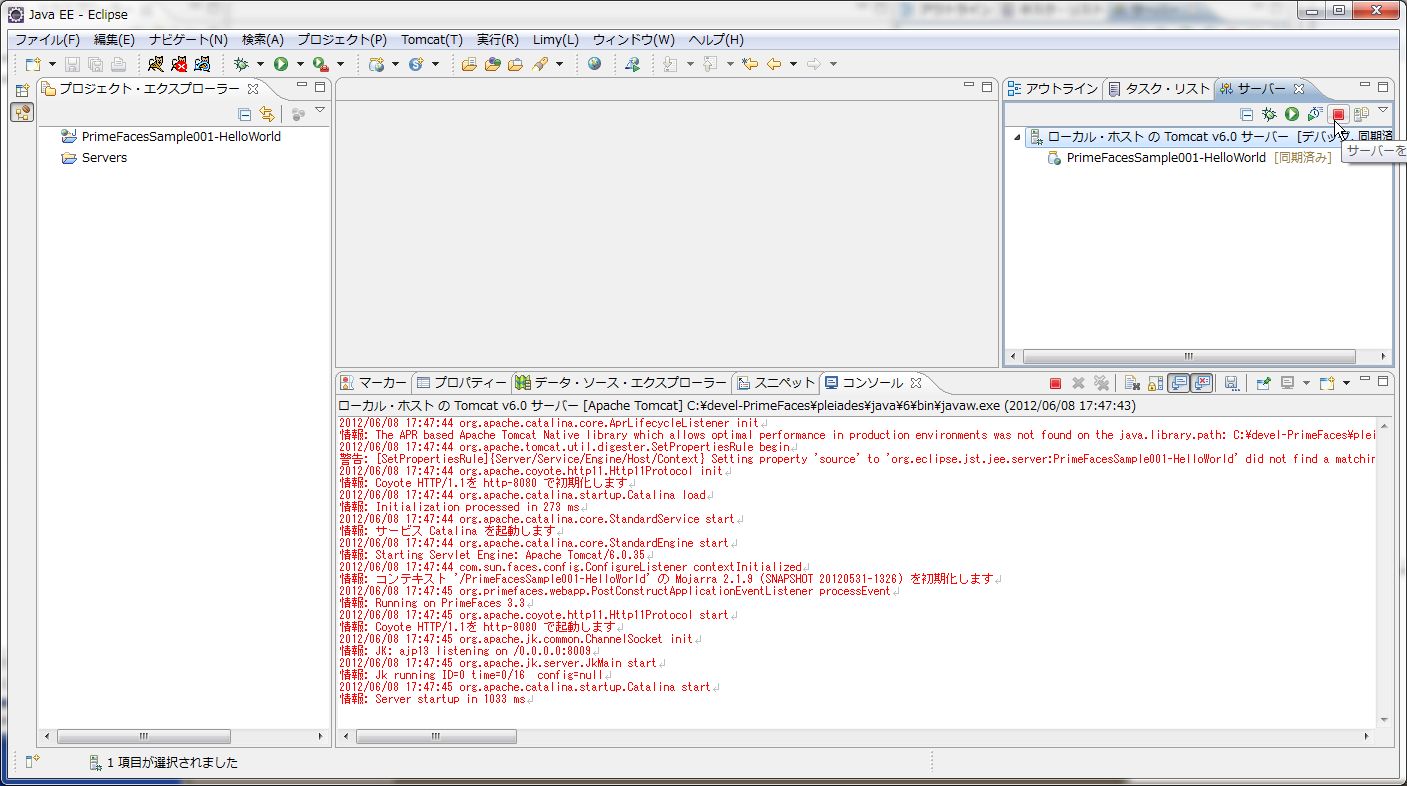Open dropdown arrow next to main Run button
The width and height of the screenshot is (1407, 786).
300,64
